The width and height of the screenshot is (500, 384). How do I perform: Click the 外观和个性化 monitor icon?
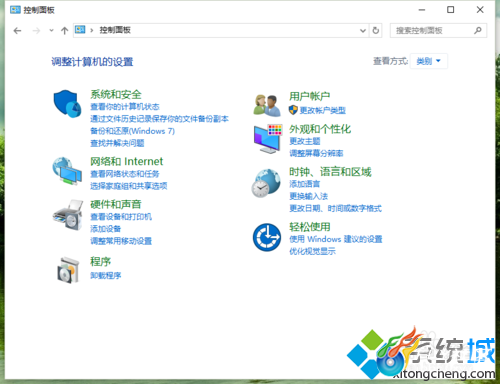(268, 139)
